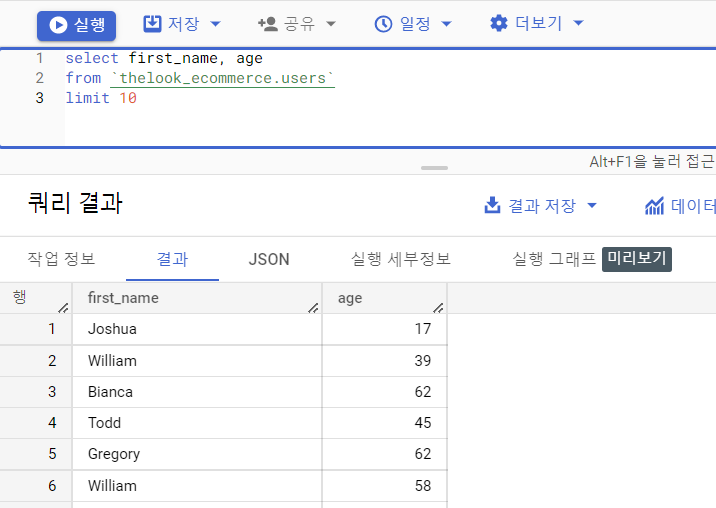Click the Joshua cell
Image resolution: width=716 pixels, height=508 pixels.
(197, 329)
